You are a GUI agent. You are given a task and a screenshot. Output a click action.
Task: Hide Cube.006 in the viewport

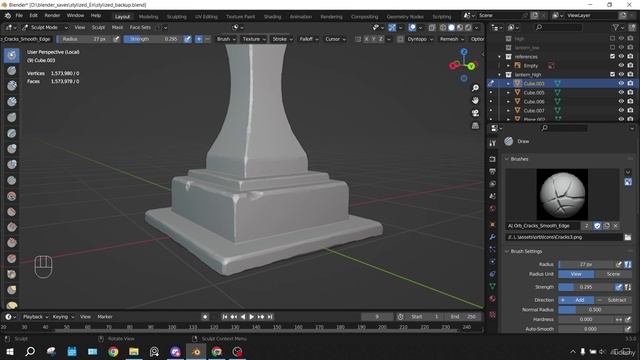coord(621,101)
